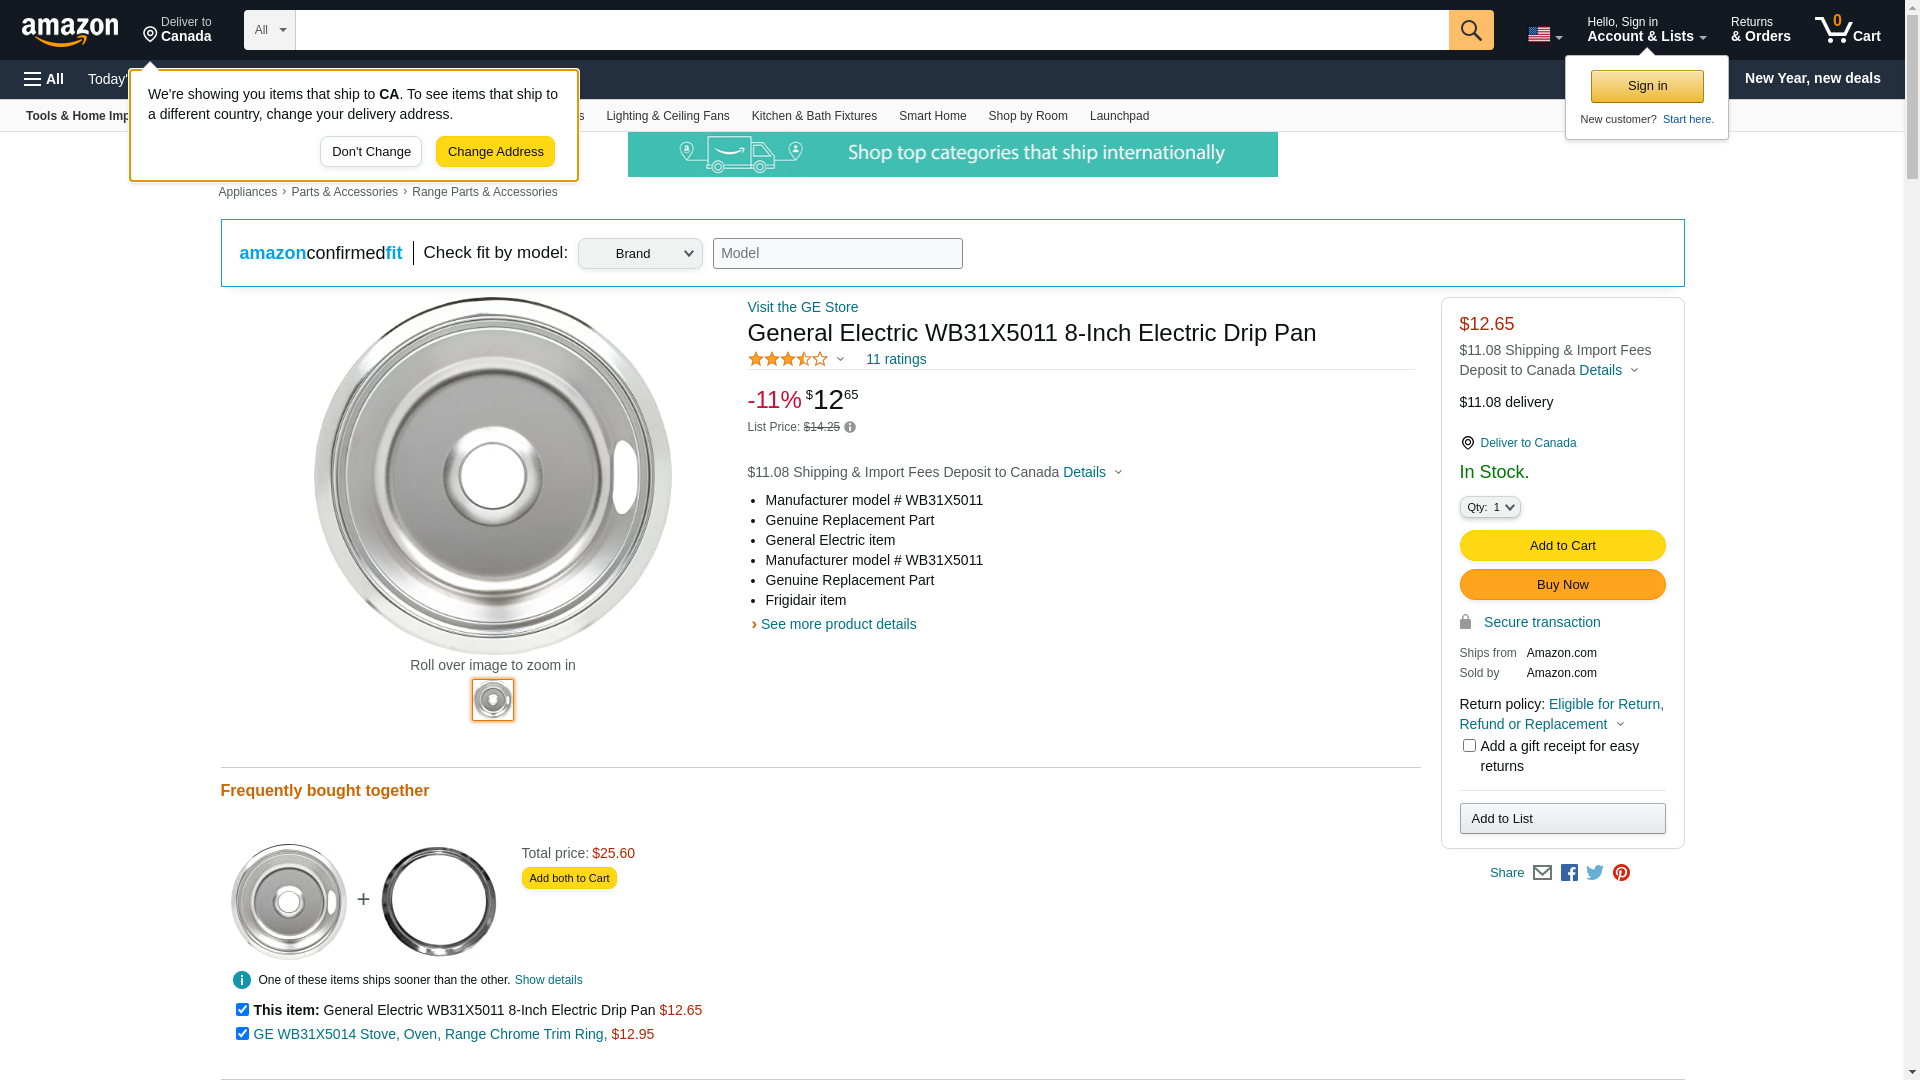Screen dimensions: 1920x1080
Task: Click the Add to Cart button
Action: tap(1562, 546)
